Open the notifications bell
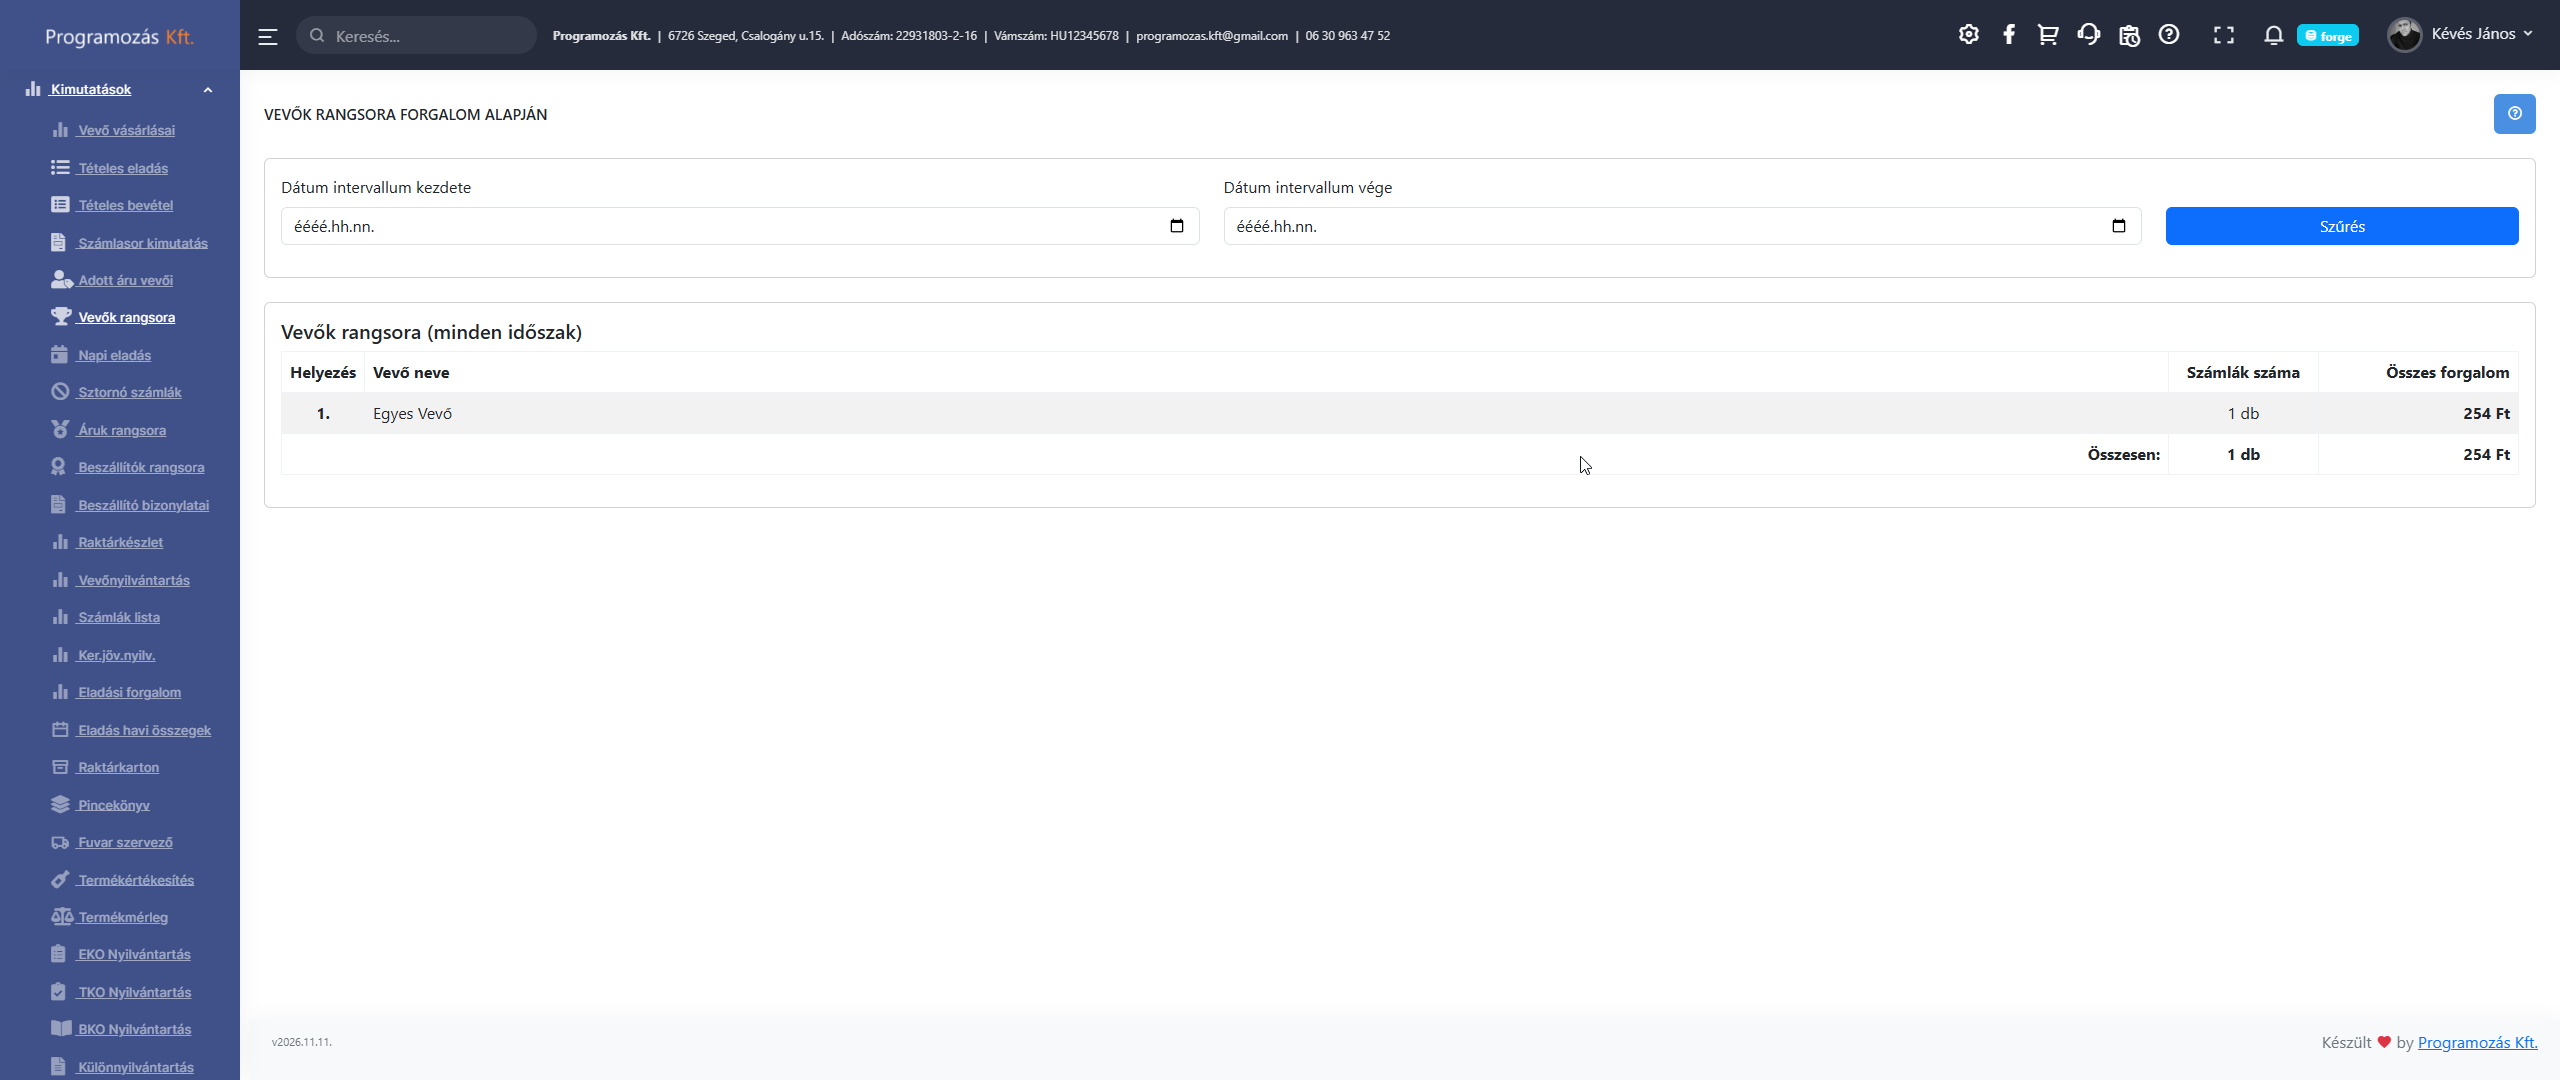 pos(2273,35)
